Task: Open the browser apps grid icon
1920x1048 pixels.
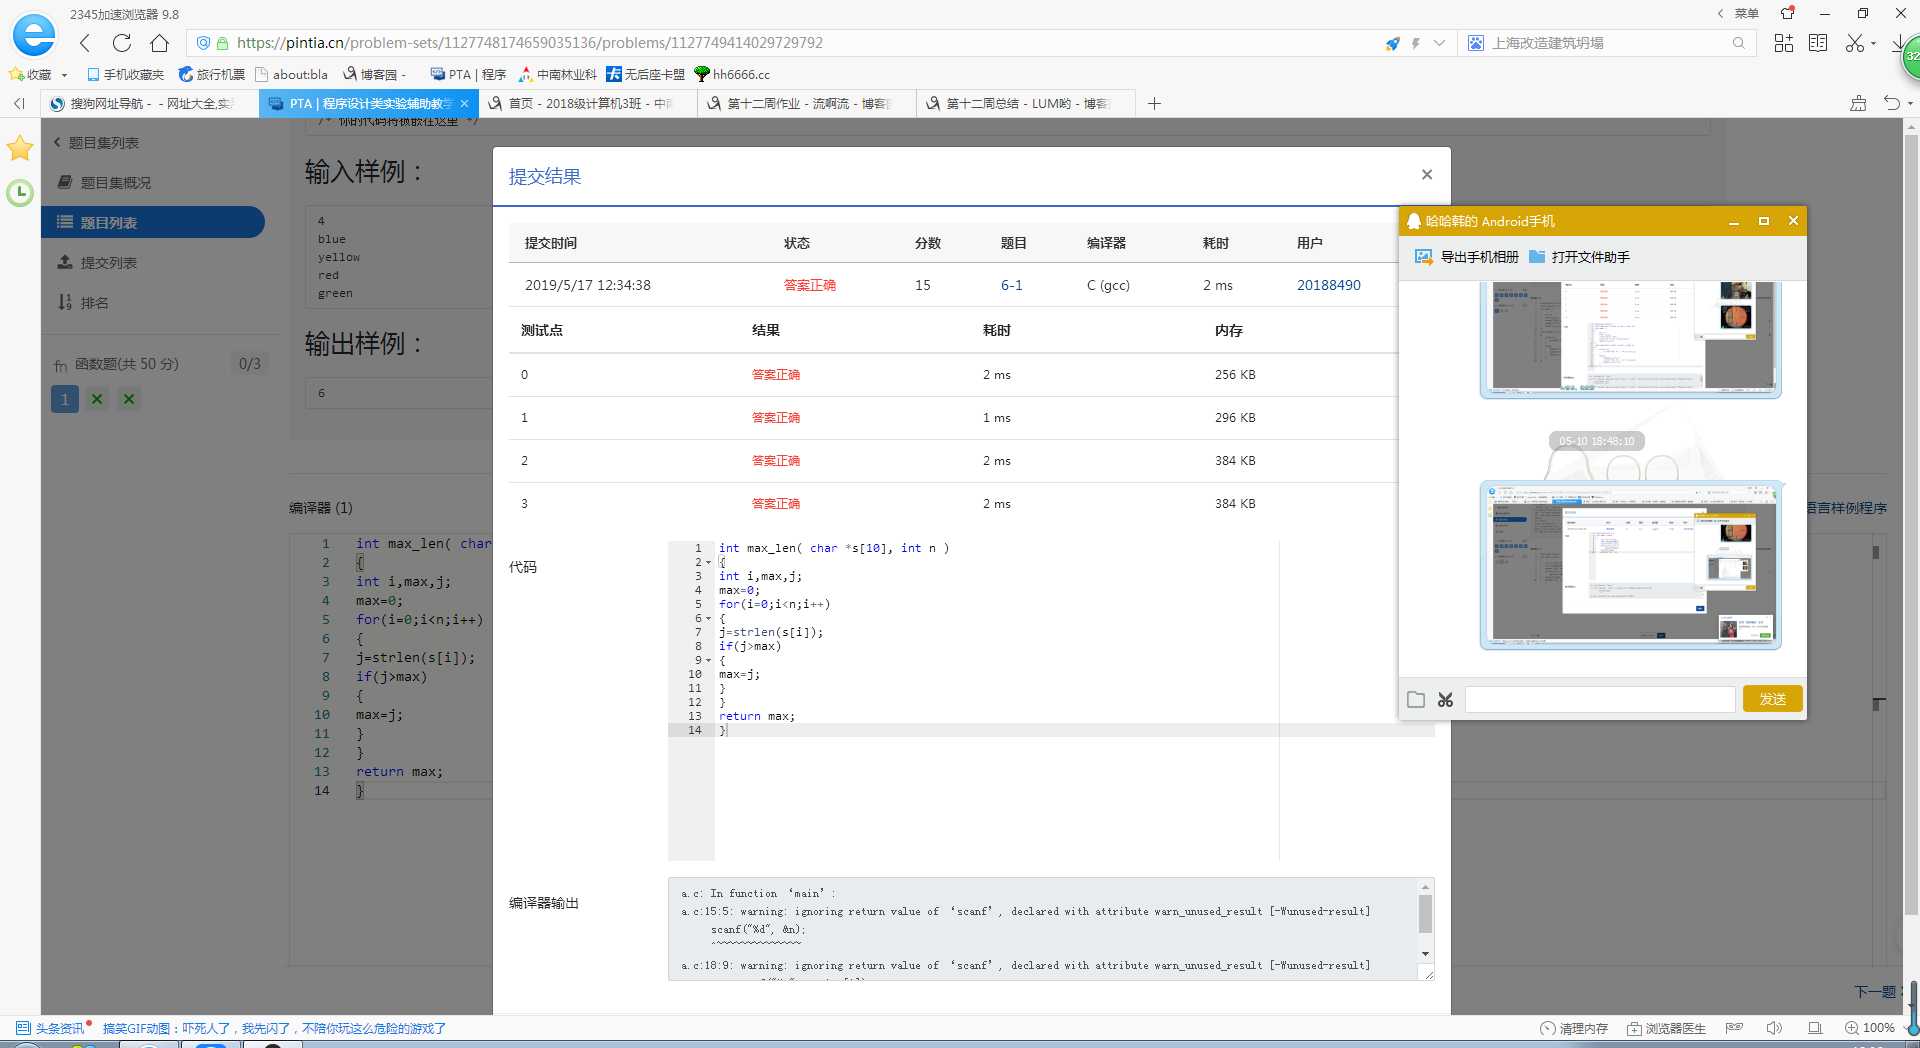Action: point(1783,43)
